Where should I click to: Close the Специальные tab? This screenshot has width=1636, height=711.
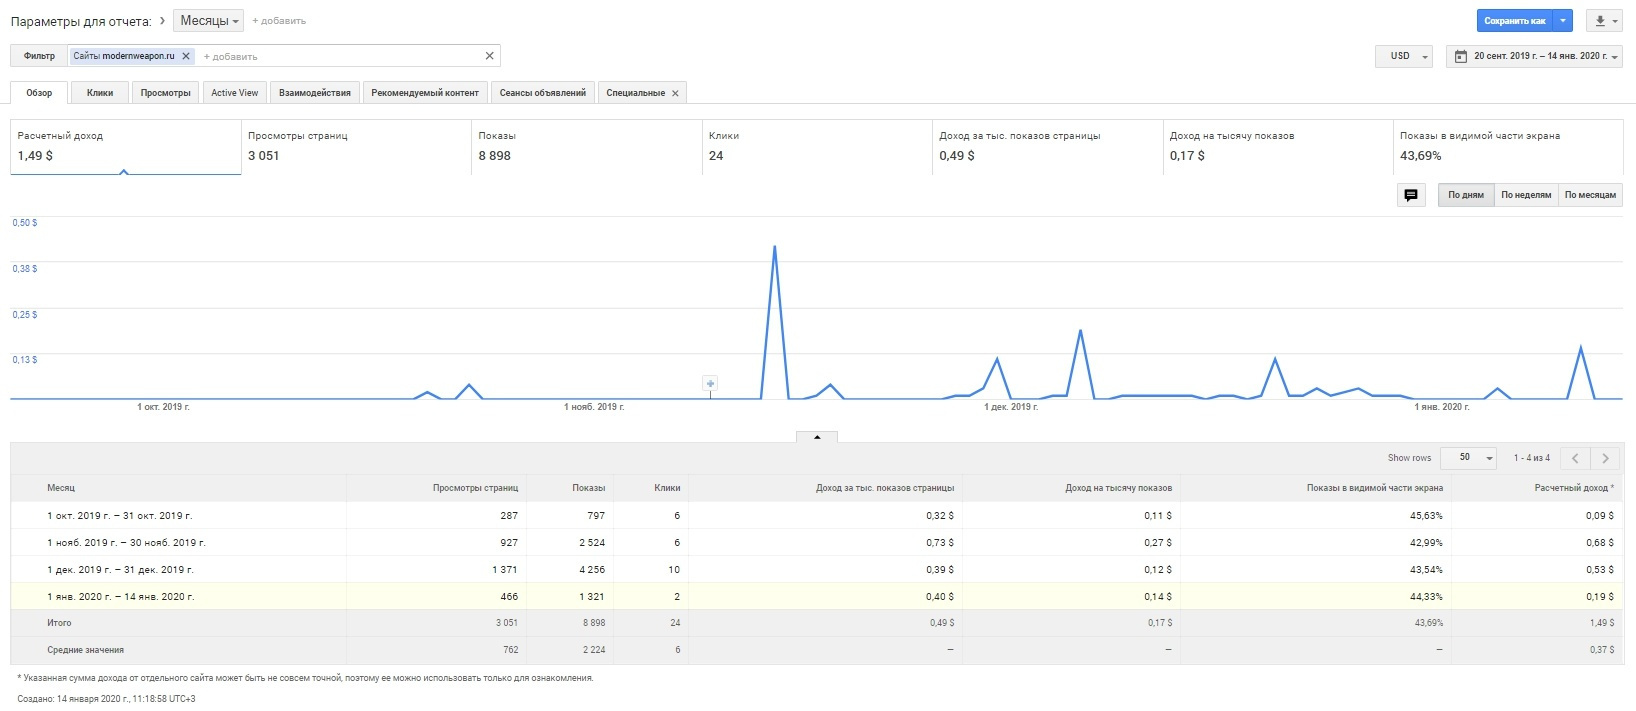[x=675, y=93]
